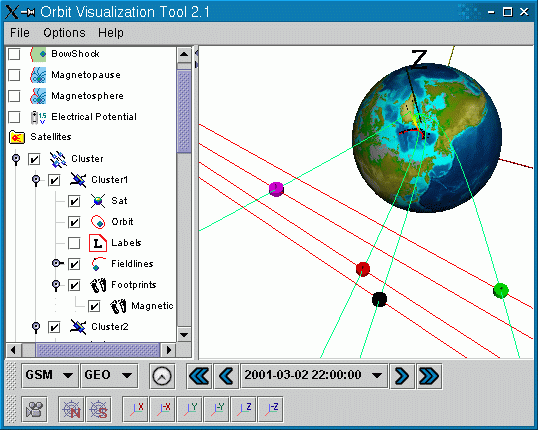
Task: Click the Footprints feet icon
Action: pos(98,285)
